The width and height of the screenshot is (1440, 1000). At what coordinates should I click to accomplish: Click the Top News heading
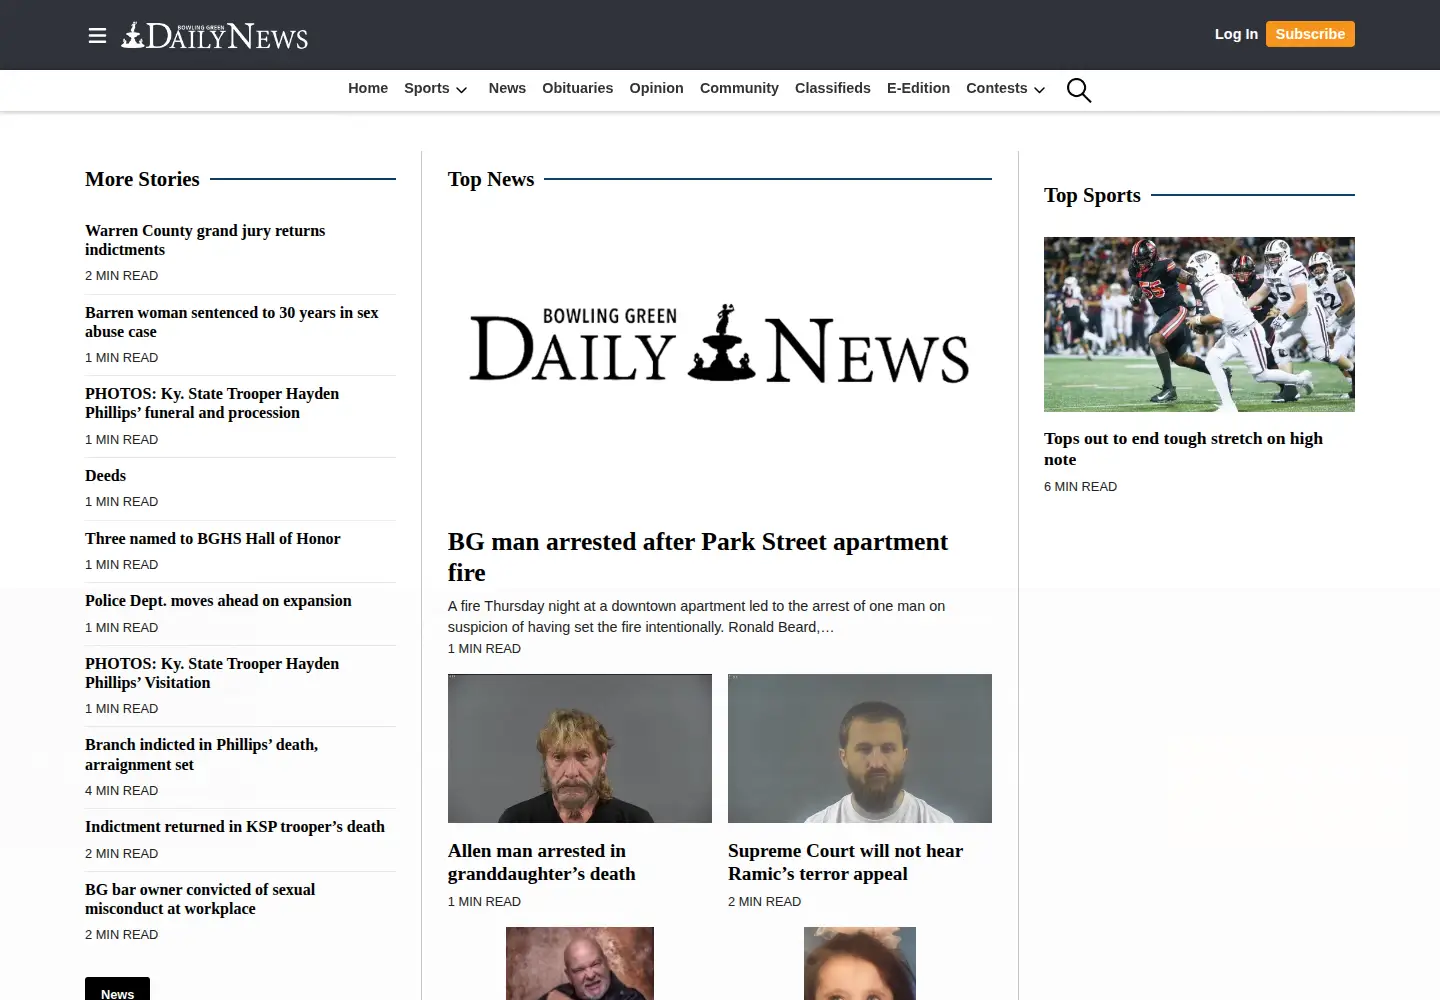click(491, 179)
